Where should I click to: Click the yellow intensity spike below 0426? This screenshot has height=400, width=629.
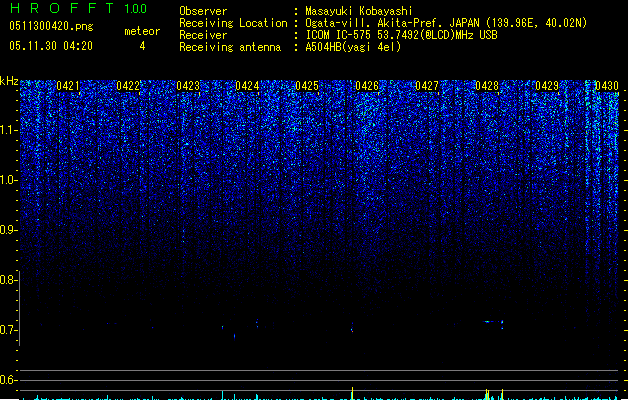[x=352, y=393]
